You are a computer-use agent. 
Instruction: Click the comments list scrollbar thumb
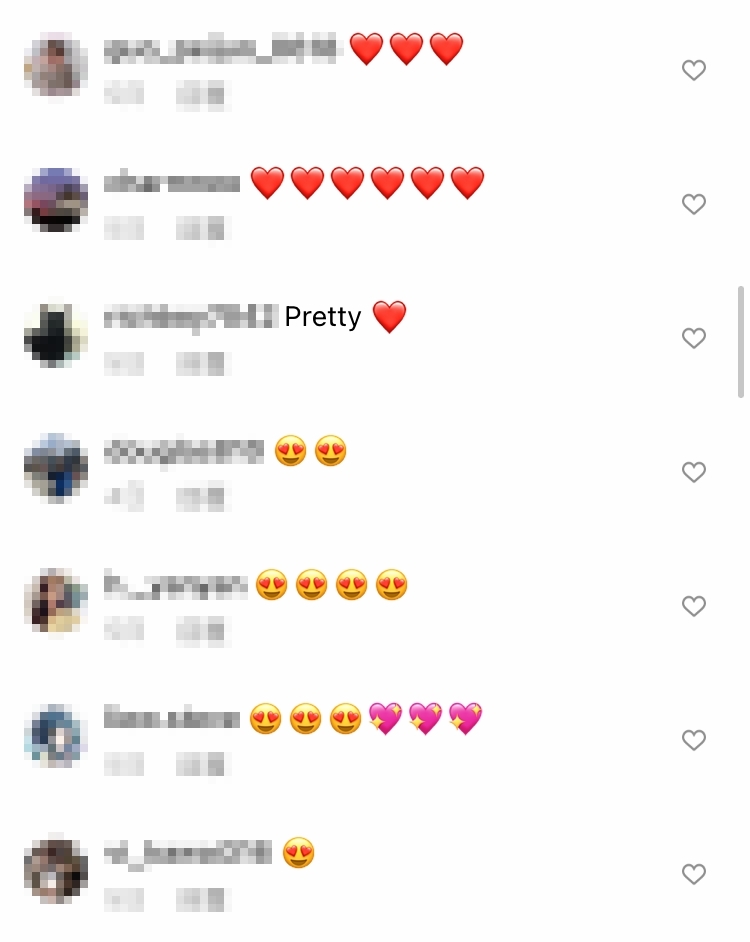point(741,342)
